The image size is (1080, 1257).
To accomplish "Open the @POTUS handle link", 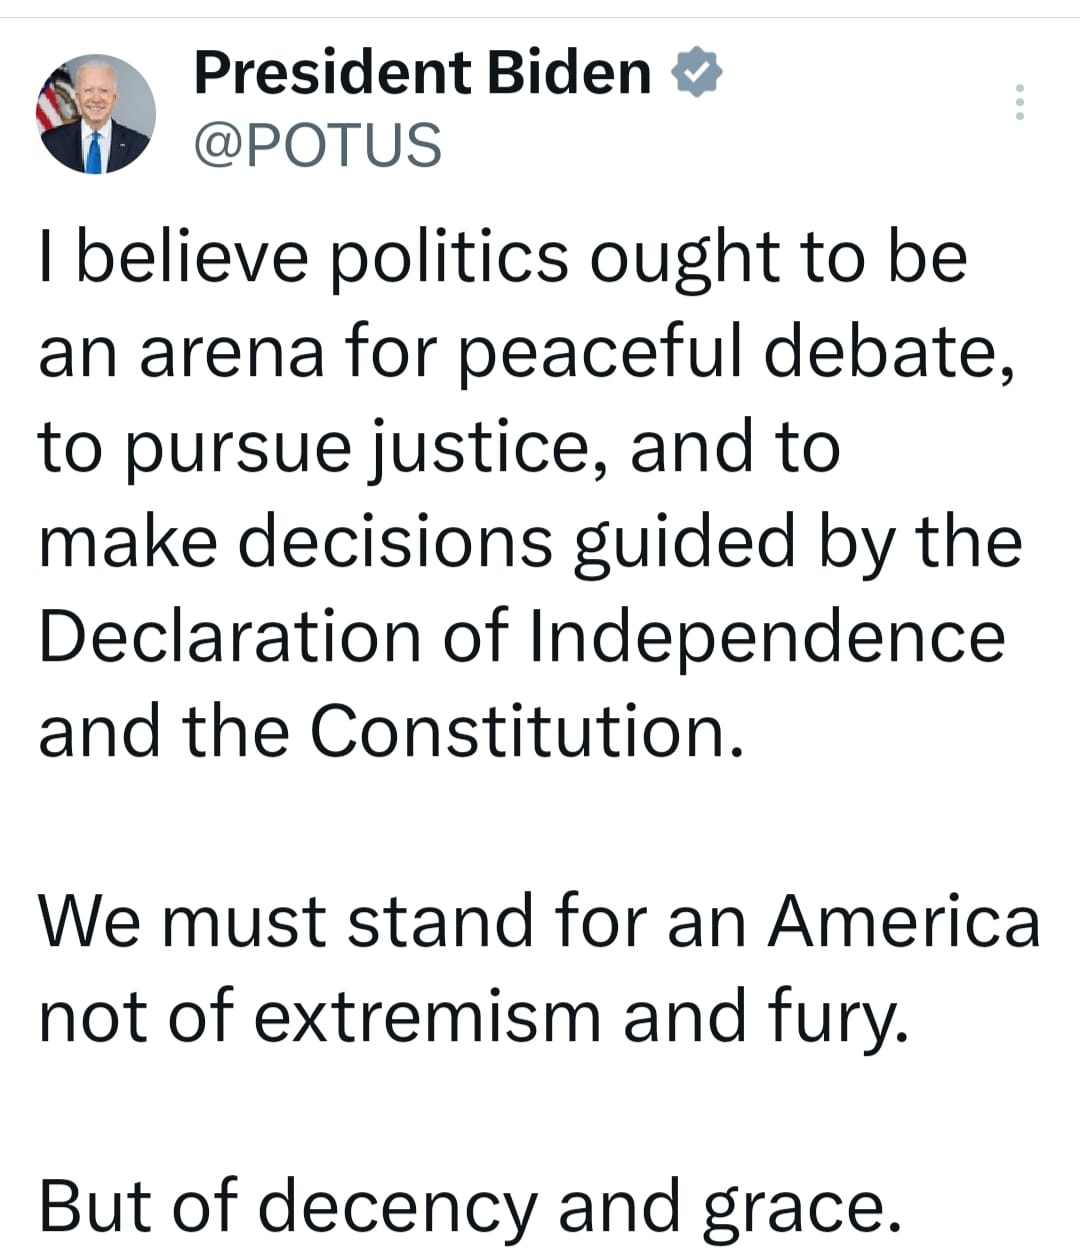I will click(x=317, y=144).
